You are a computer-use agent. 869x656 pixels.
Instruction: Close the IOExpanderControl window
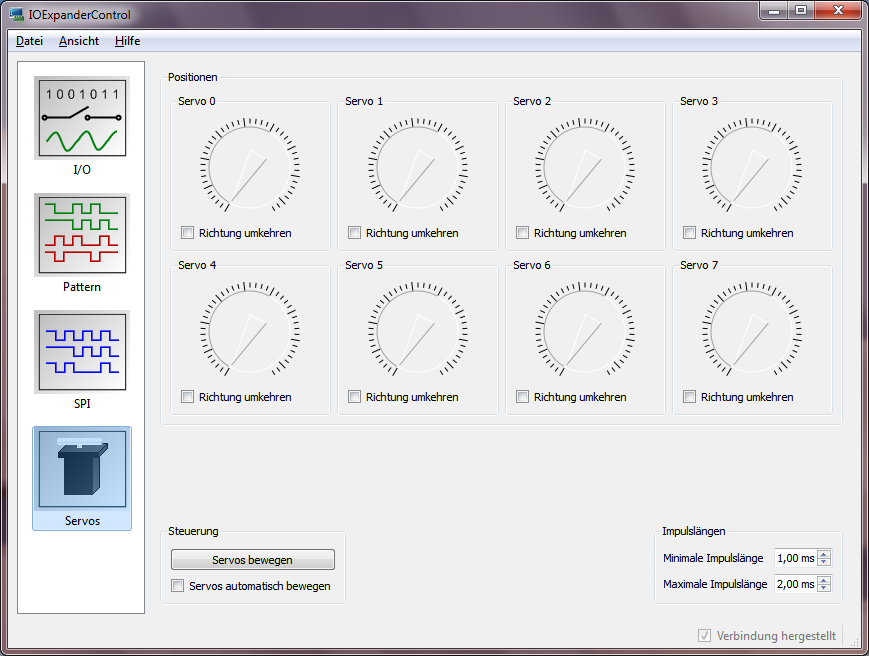click(838, 11)
